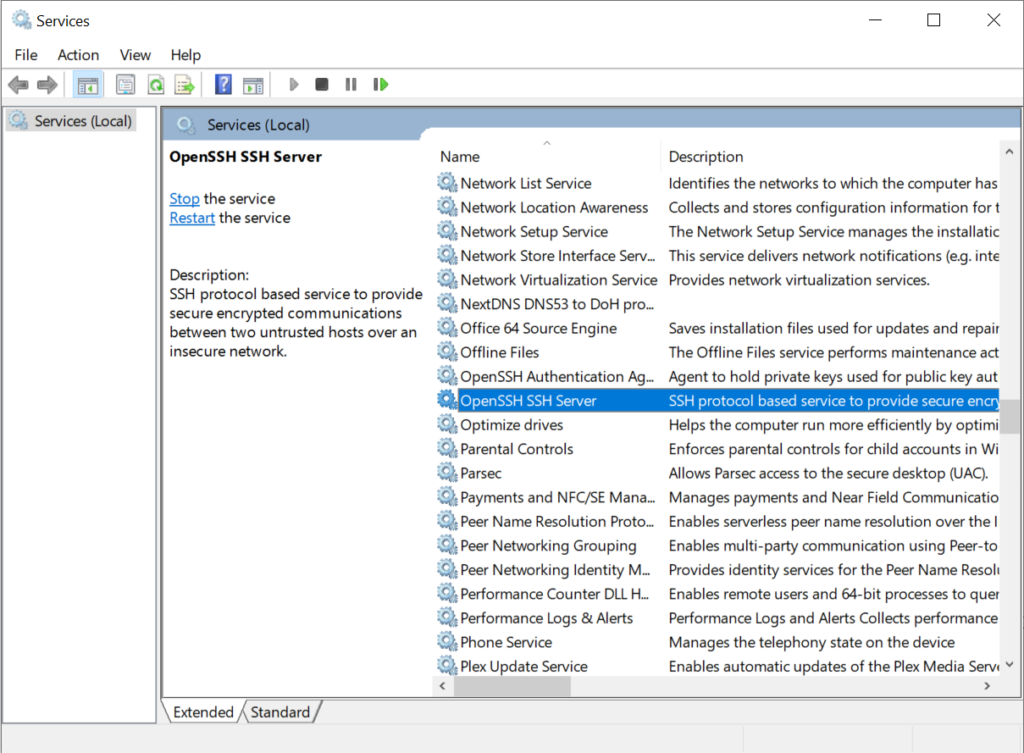Click the gear icon beside Offline Files
This screenshot has width=1024, height=753.
(x=447, y=351)
